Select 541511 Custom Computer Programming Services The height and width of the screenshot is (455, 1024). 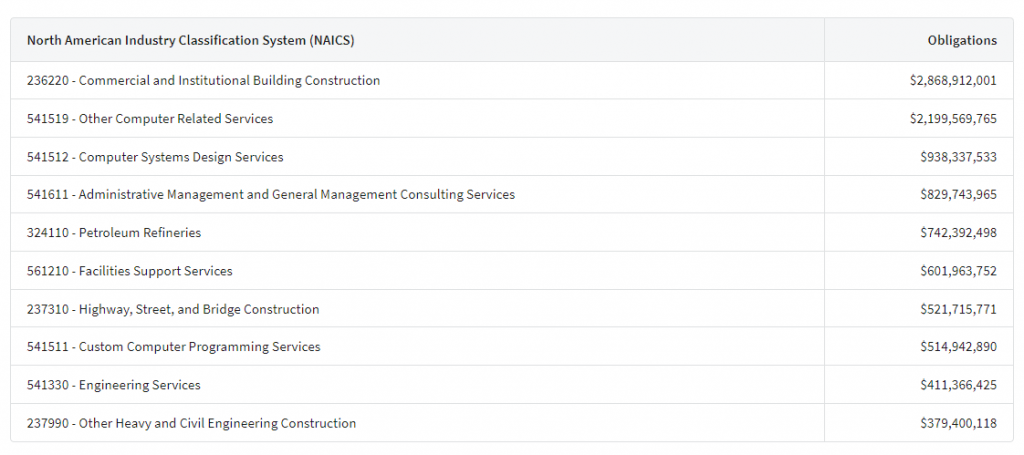174,347
